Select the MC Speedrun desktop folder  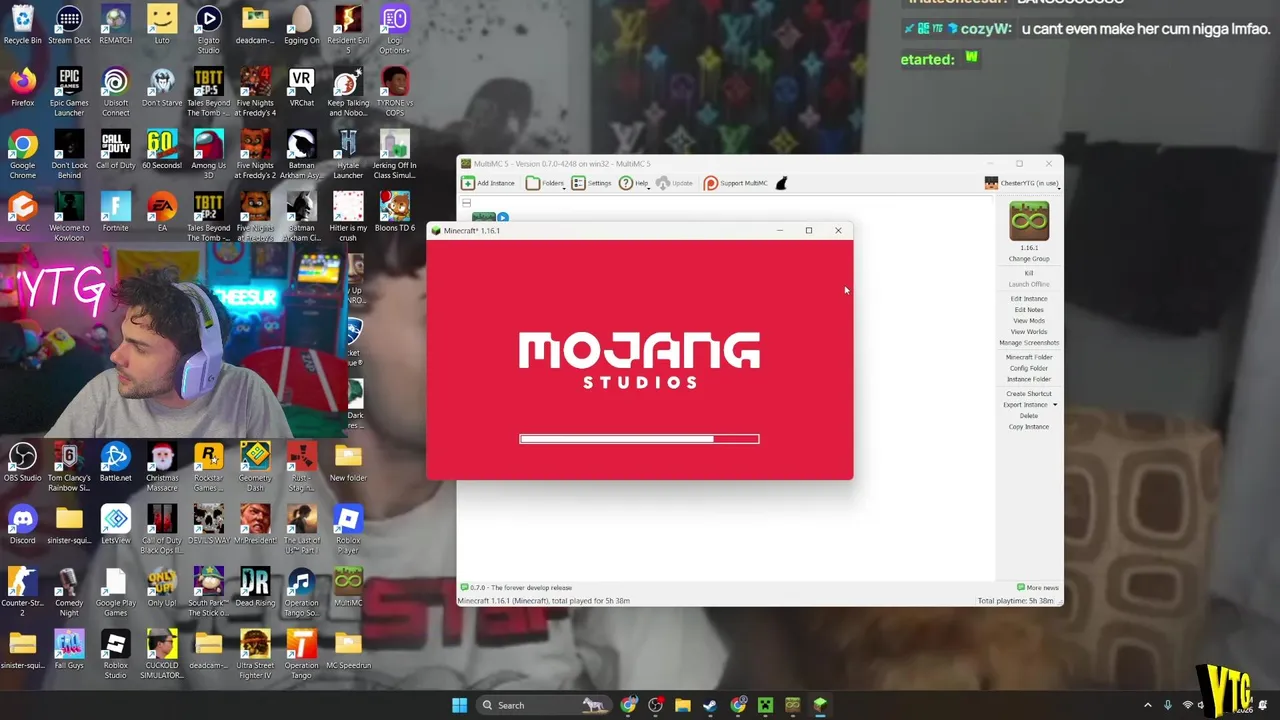point(348,651)
